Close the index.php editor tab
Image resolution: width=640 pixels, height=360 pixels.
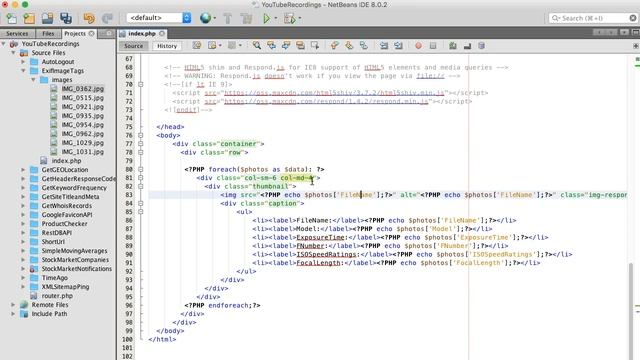coord(162,33)
